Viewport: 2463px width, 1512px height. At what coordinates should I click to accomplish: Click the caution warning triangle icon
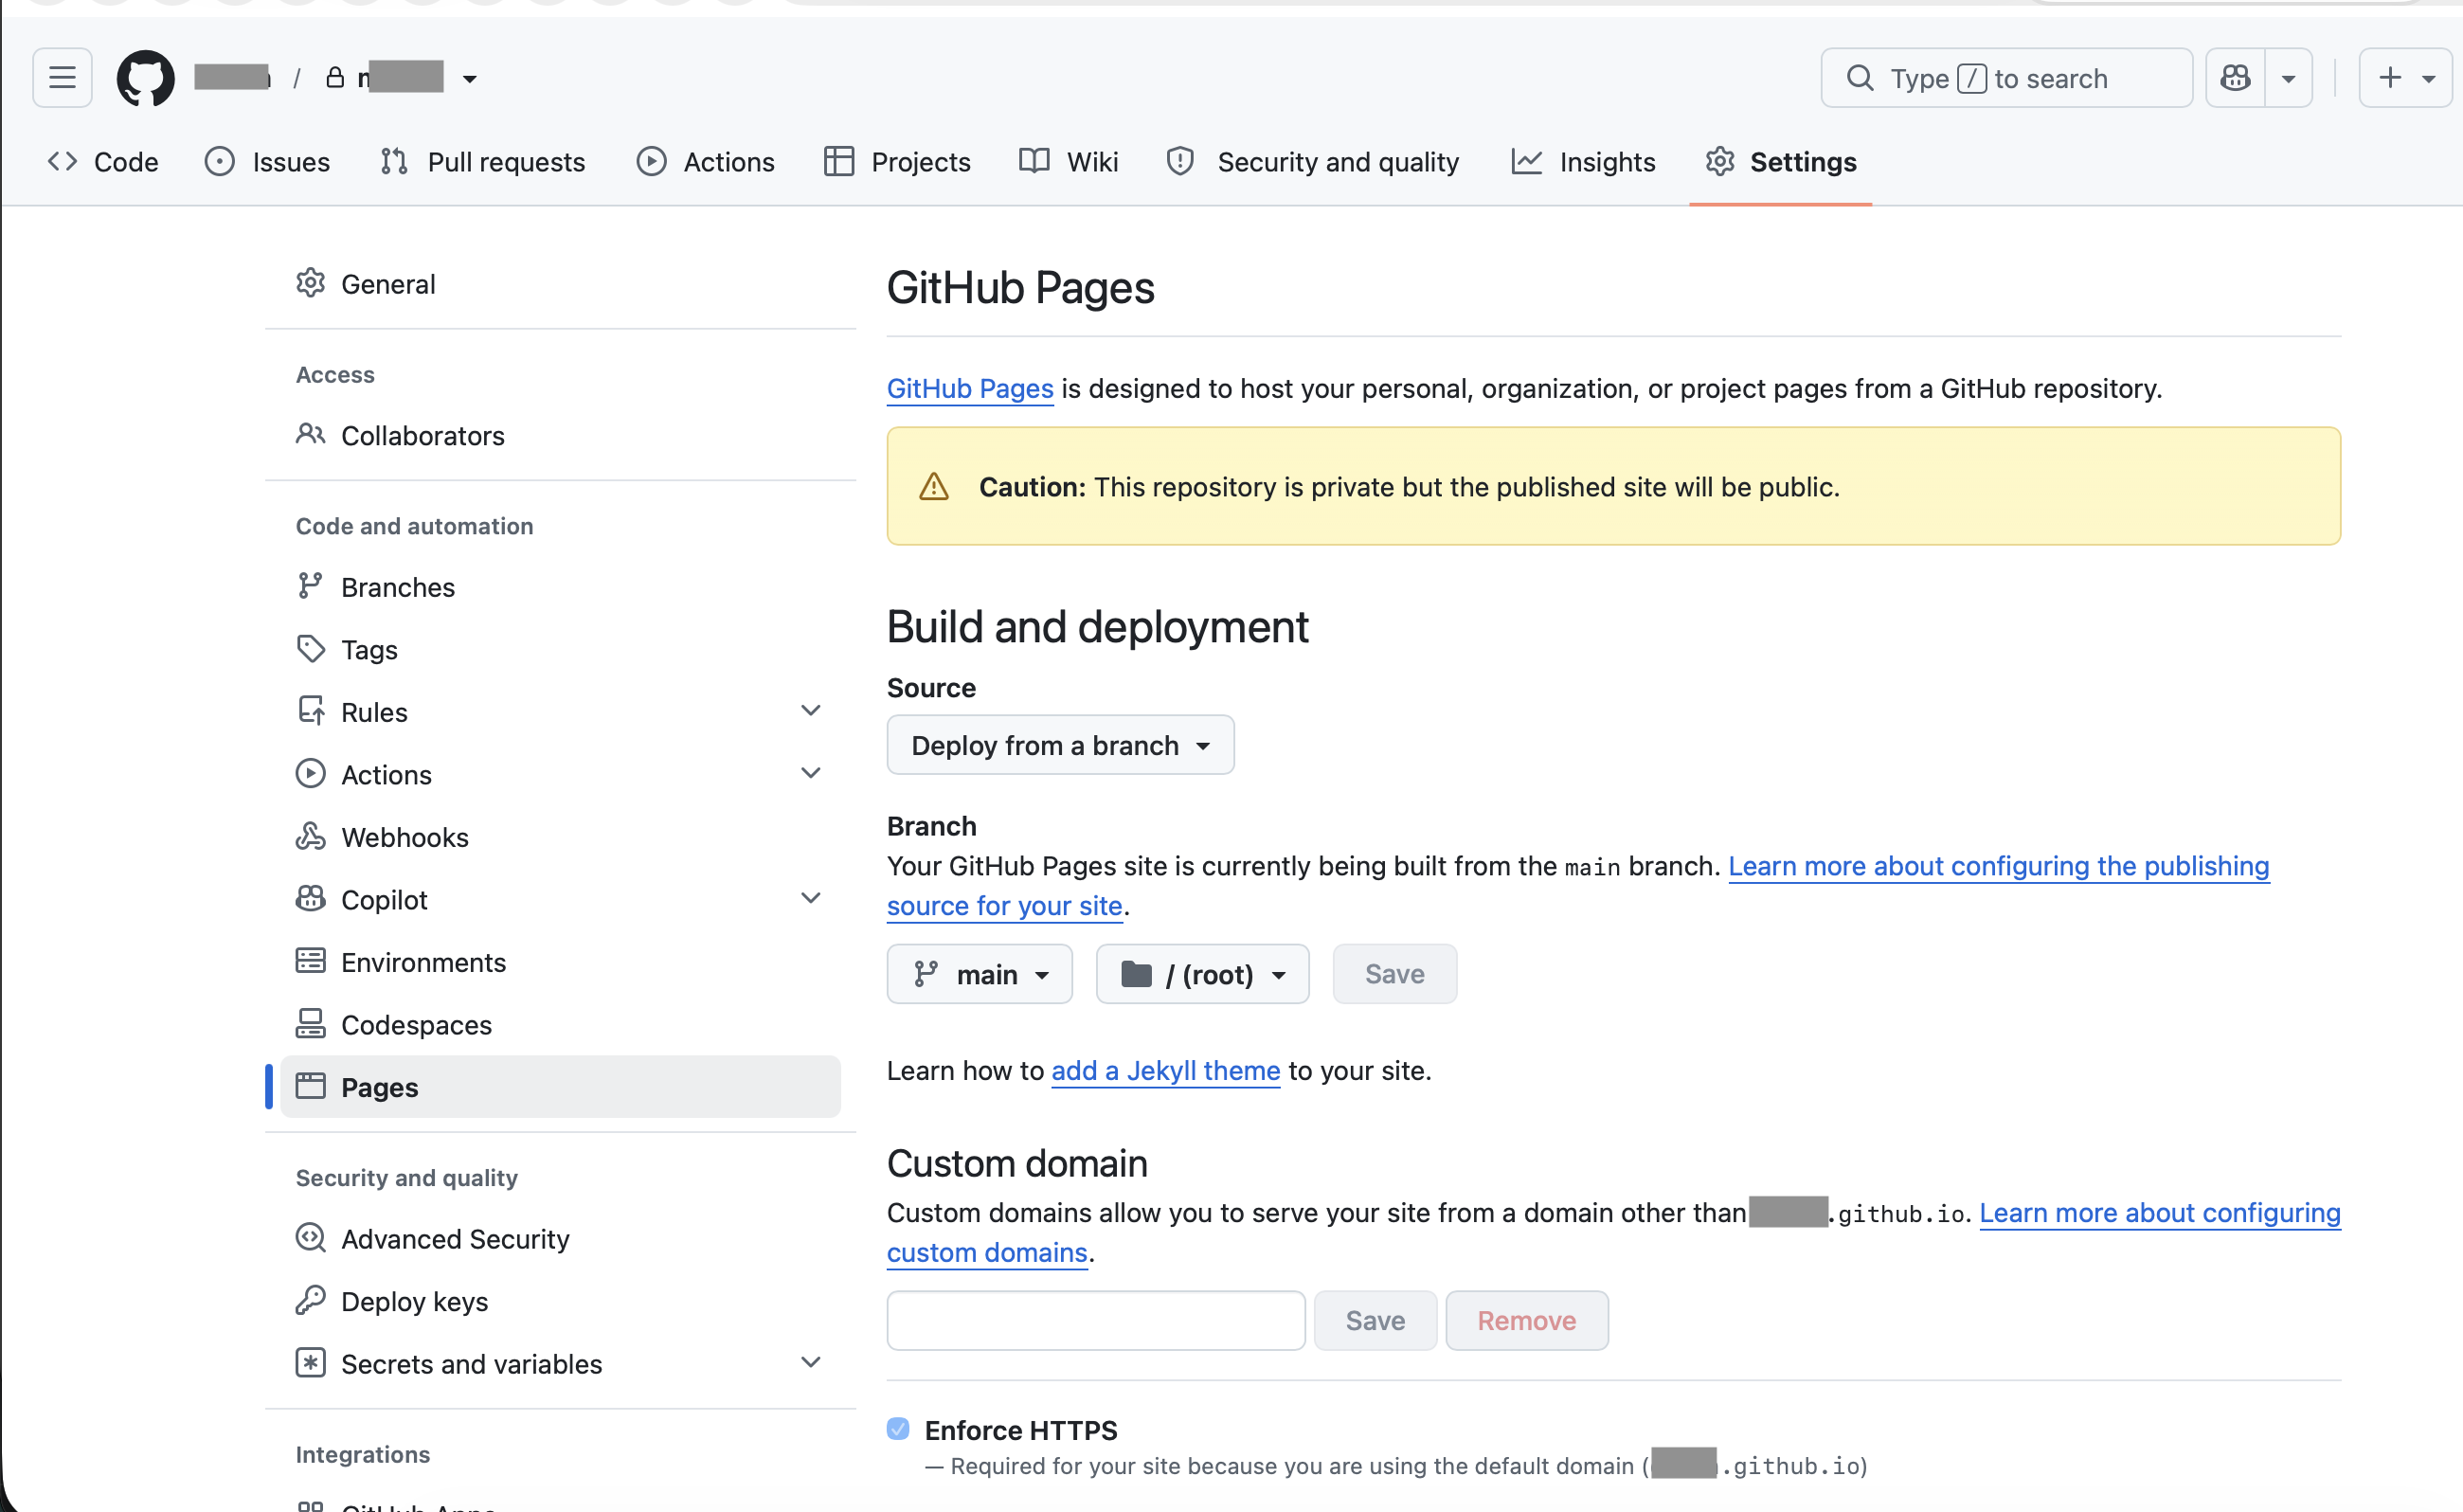[933, 487]
